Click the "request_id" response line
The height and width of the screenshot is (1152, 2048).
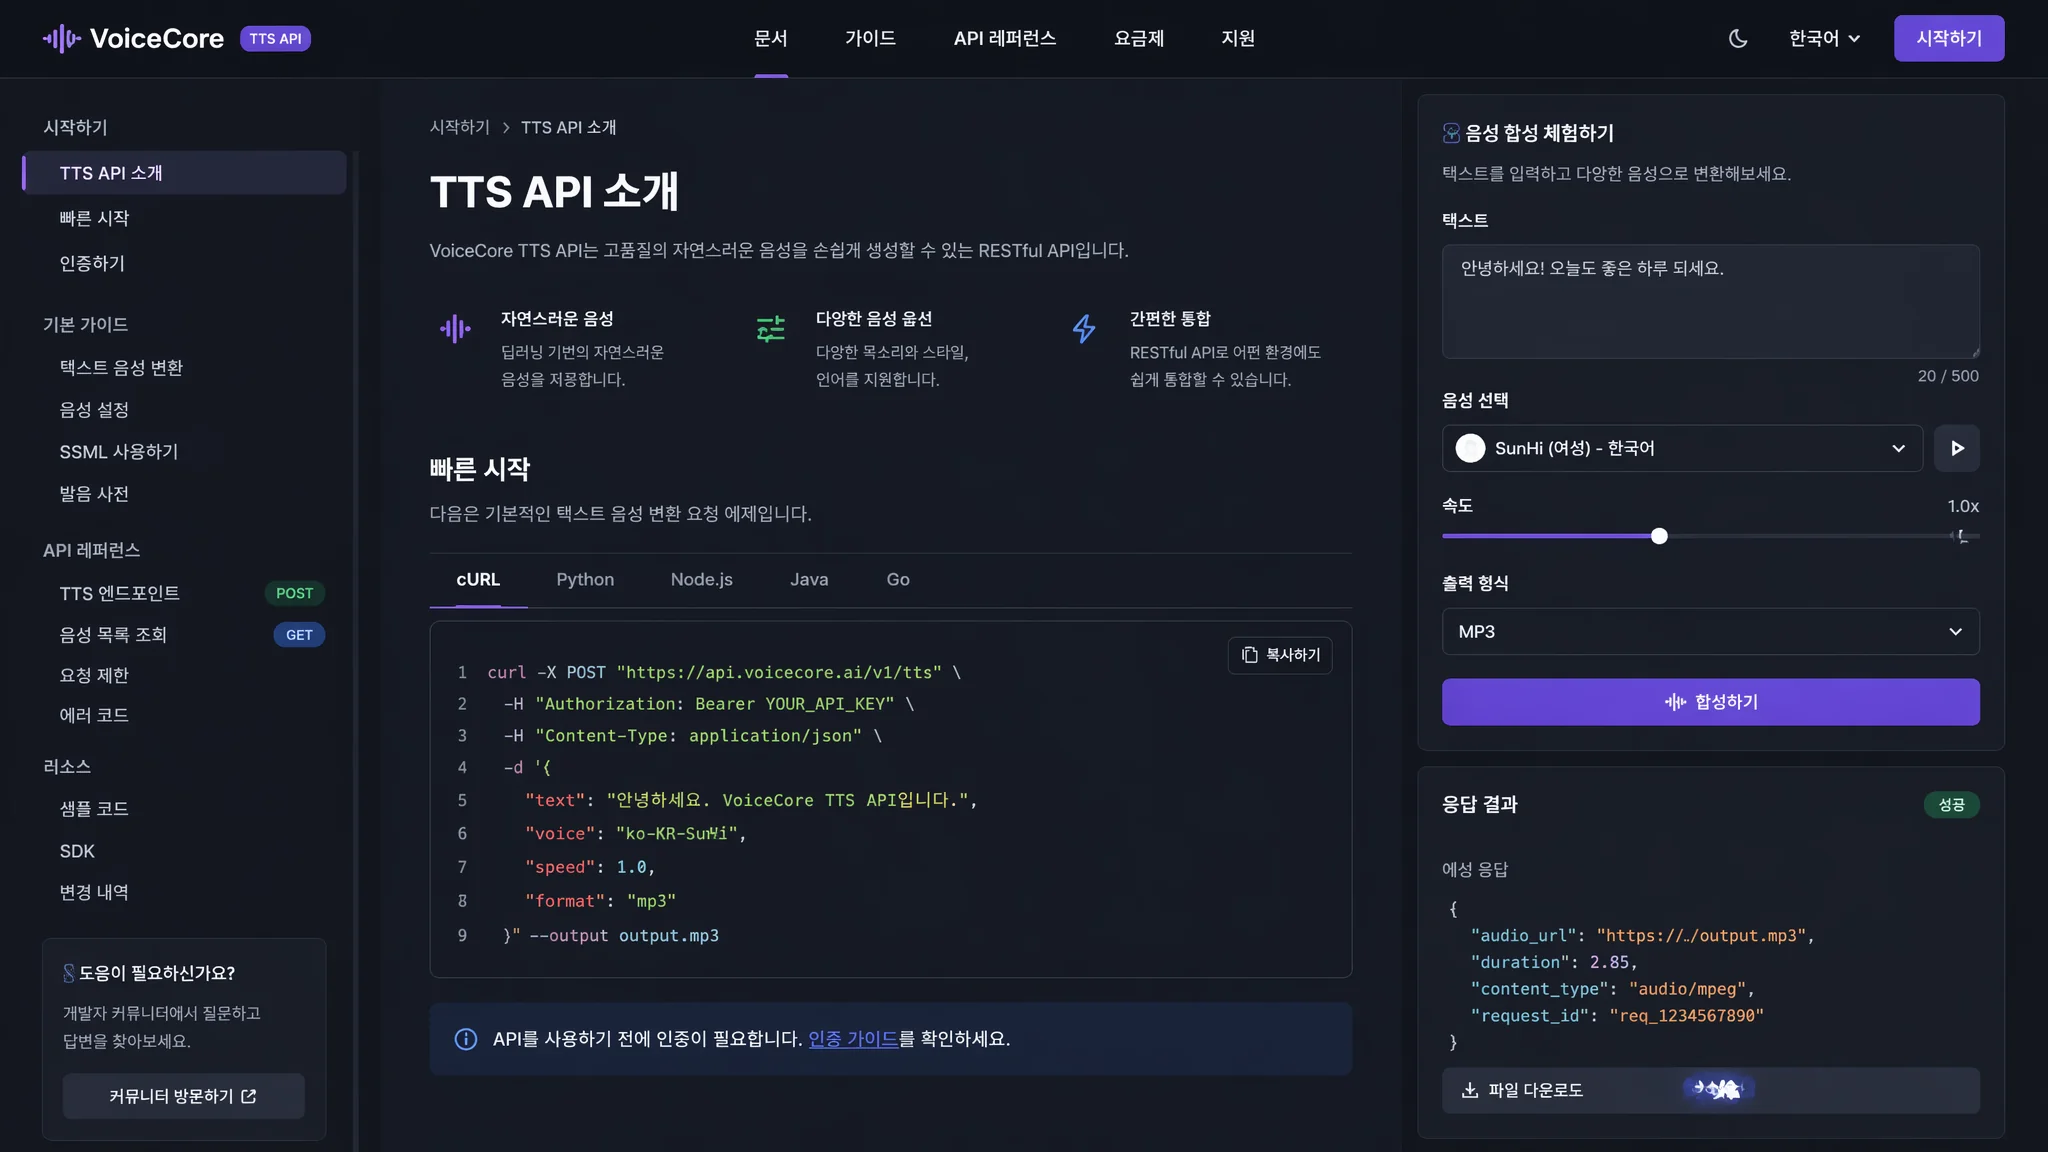pyautogui.click(x=1617, y=1015)
